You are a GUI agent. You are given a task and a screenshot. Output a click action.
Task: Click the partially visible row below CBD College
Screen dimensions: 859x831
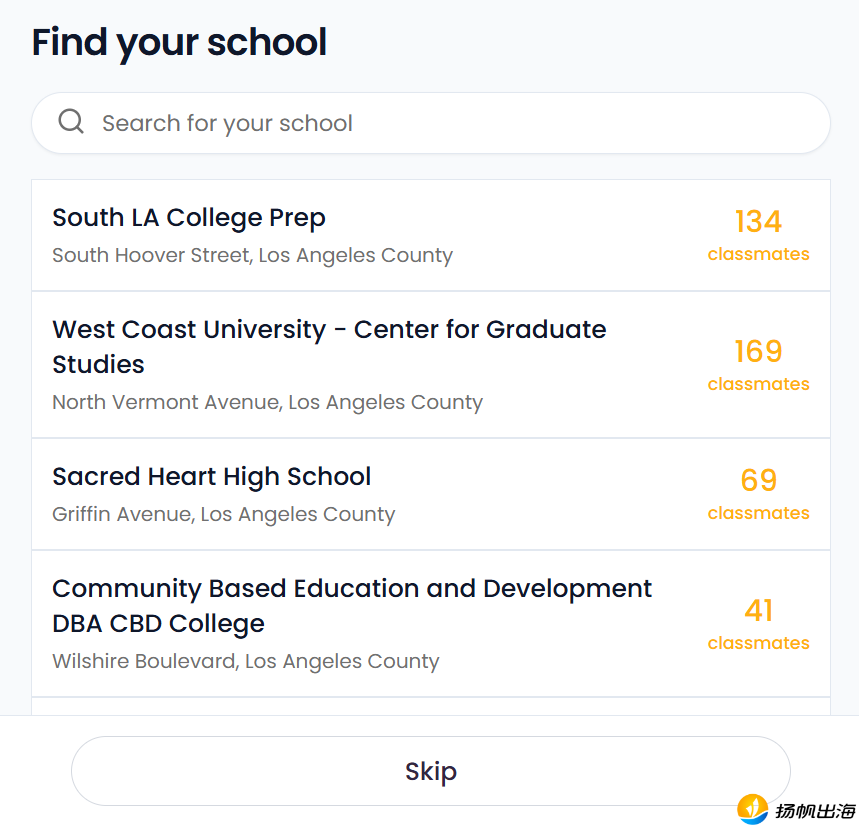tap(430, 706)
